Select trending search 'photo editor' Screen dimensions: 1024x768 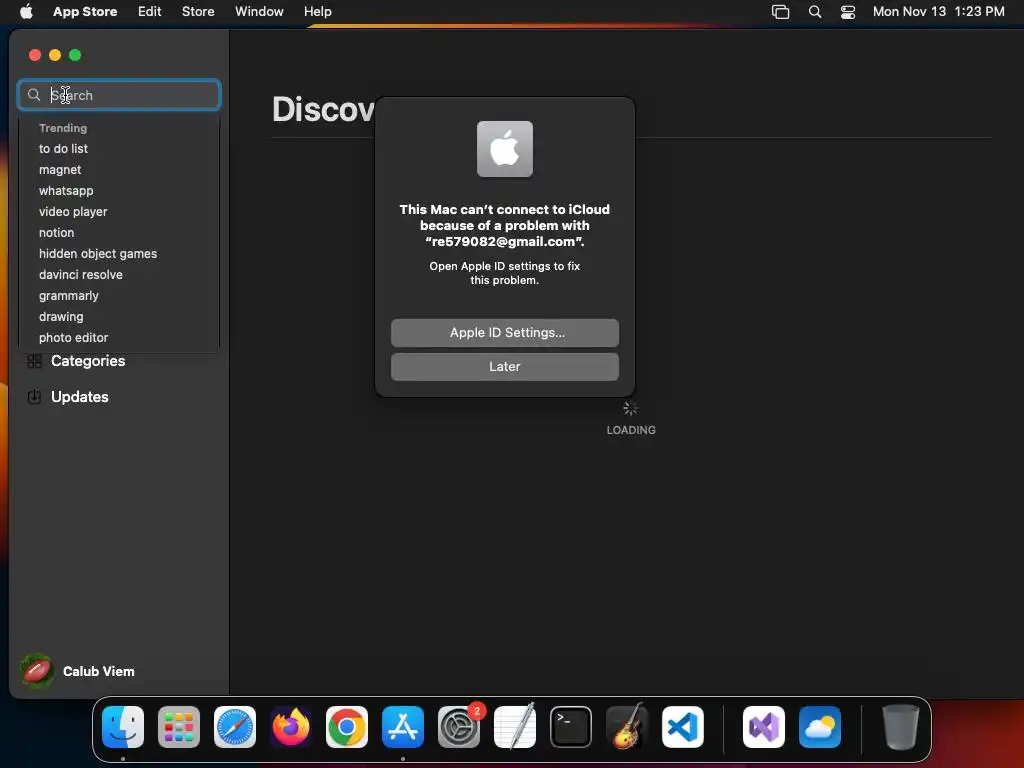74,338
